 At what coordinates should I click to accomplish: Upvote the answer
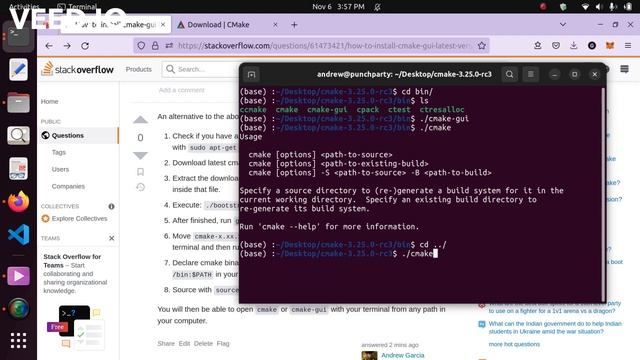click(x=140, y=119)
